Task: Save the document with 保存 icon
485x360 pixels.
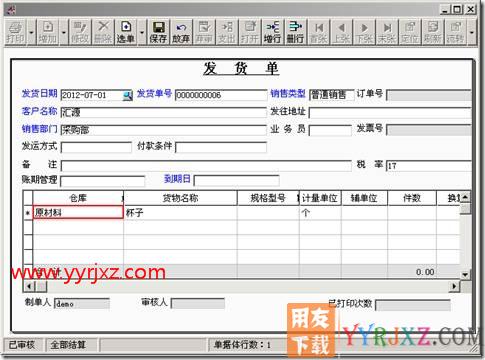Action: tap(158, 32)
